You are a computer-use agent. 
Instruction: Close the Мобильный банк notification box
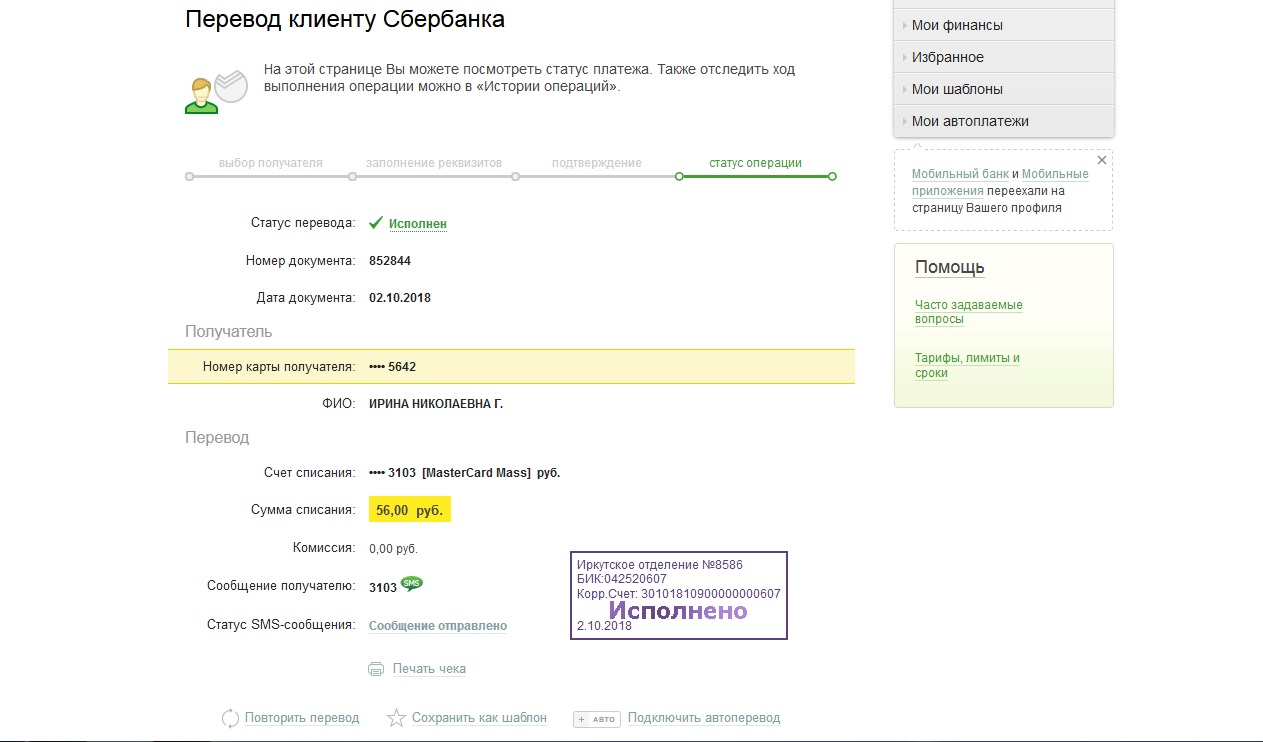tap(1102, 160)
